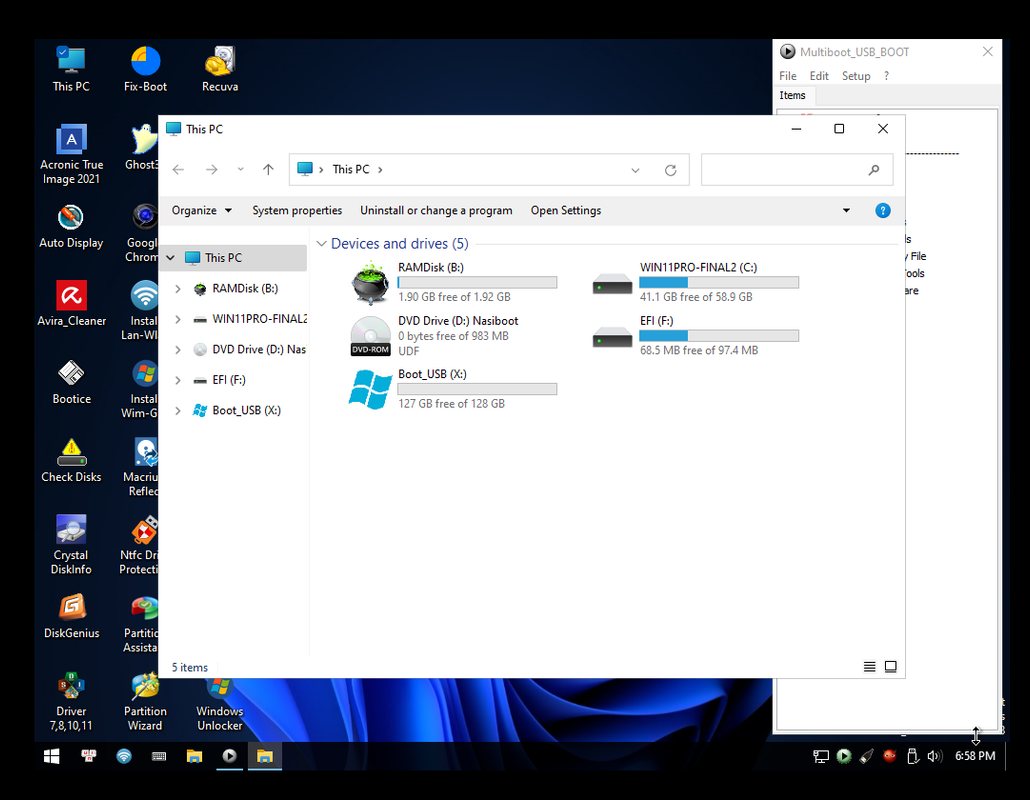Screen dimensions: 1030x800
Task: Open the recent locations dropdown arrow
Action: point(240,169)
